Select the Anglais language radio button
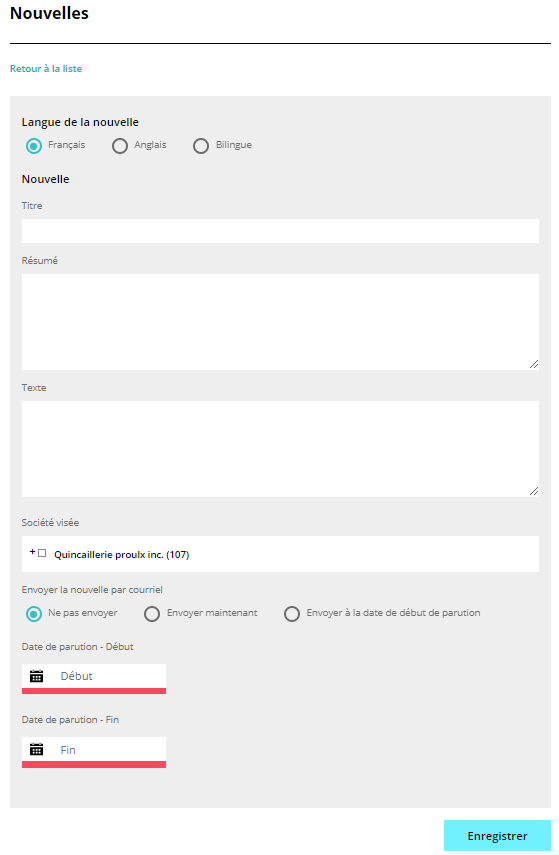 click(x=120, y=146)
